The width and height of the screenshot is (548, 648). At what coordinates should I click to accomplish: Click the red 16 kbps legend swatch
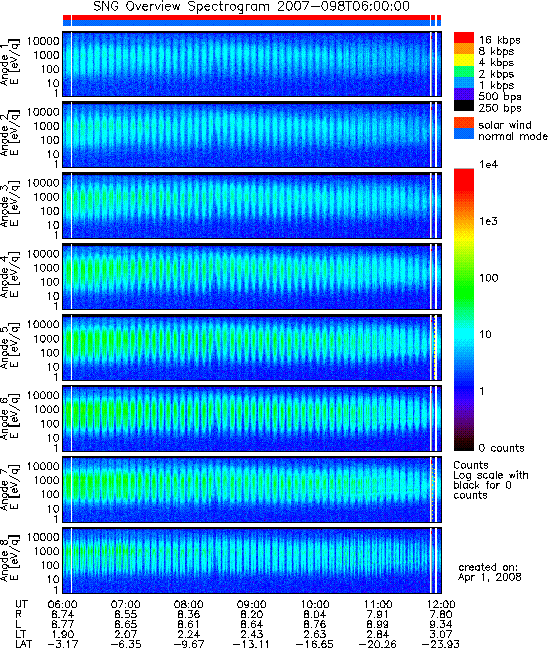[464, 38]
